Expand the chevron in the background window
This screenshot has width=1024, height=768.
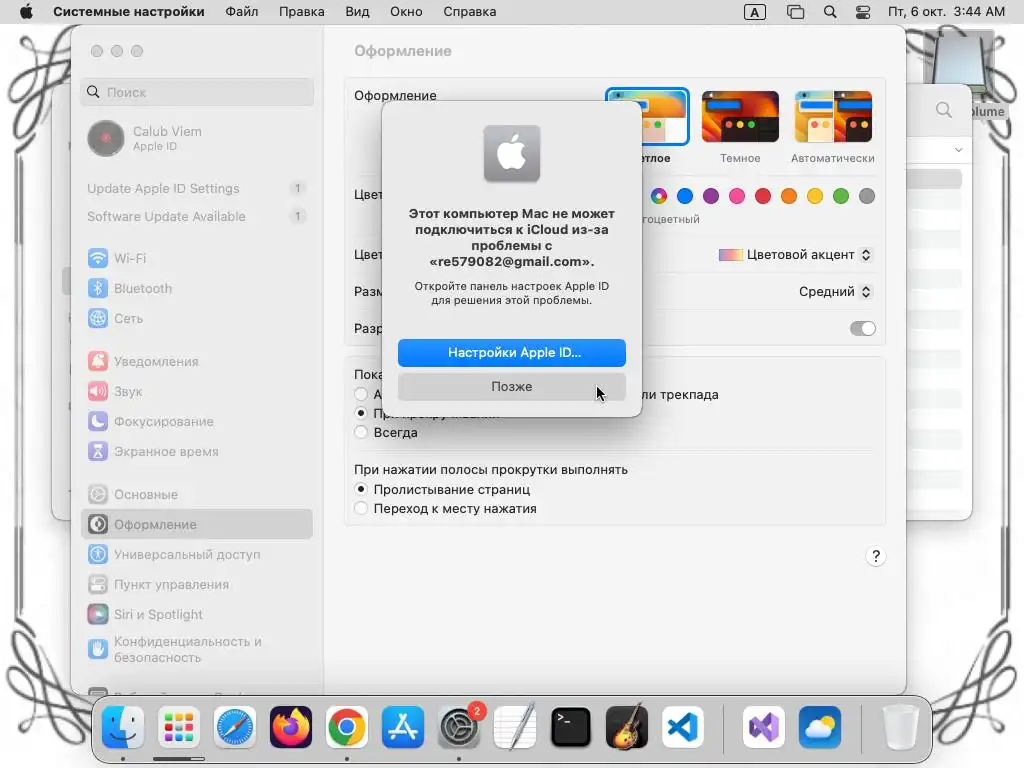tap(958, 150)
